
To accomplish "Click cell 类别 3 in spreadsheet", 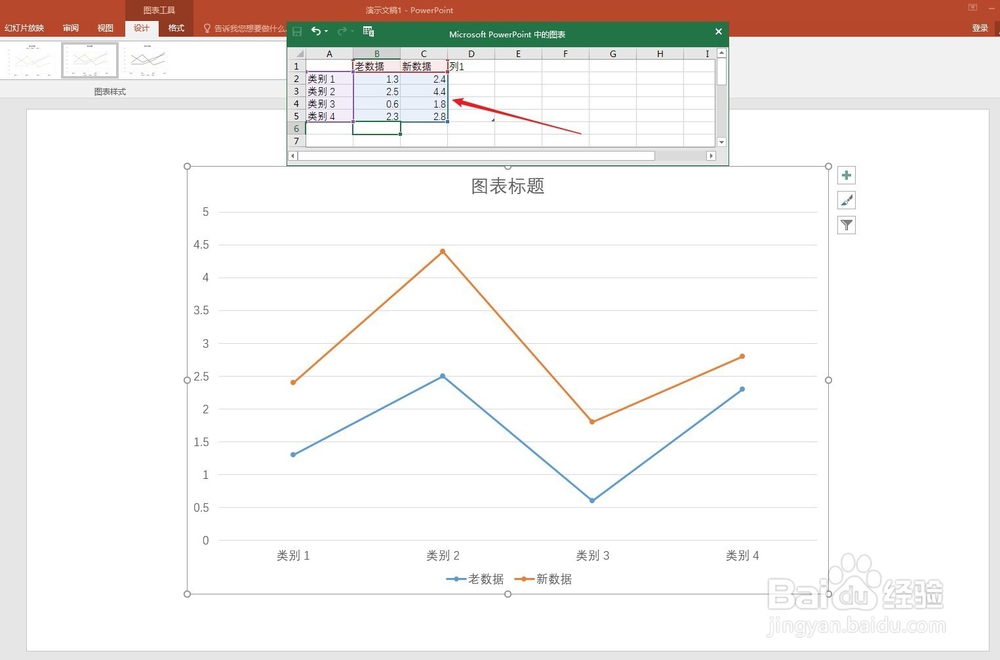I will tap(329, 104).
